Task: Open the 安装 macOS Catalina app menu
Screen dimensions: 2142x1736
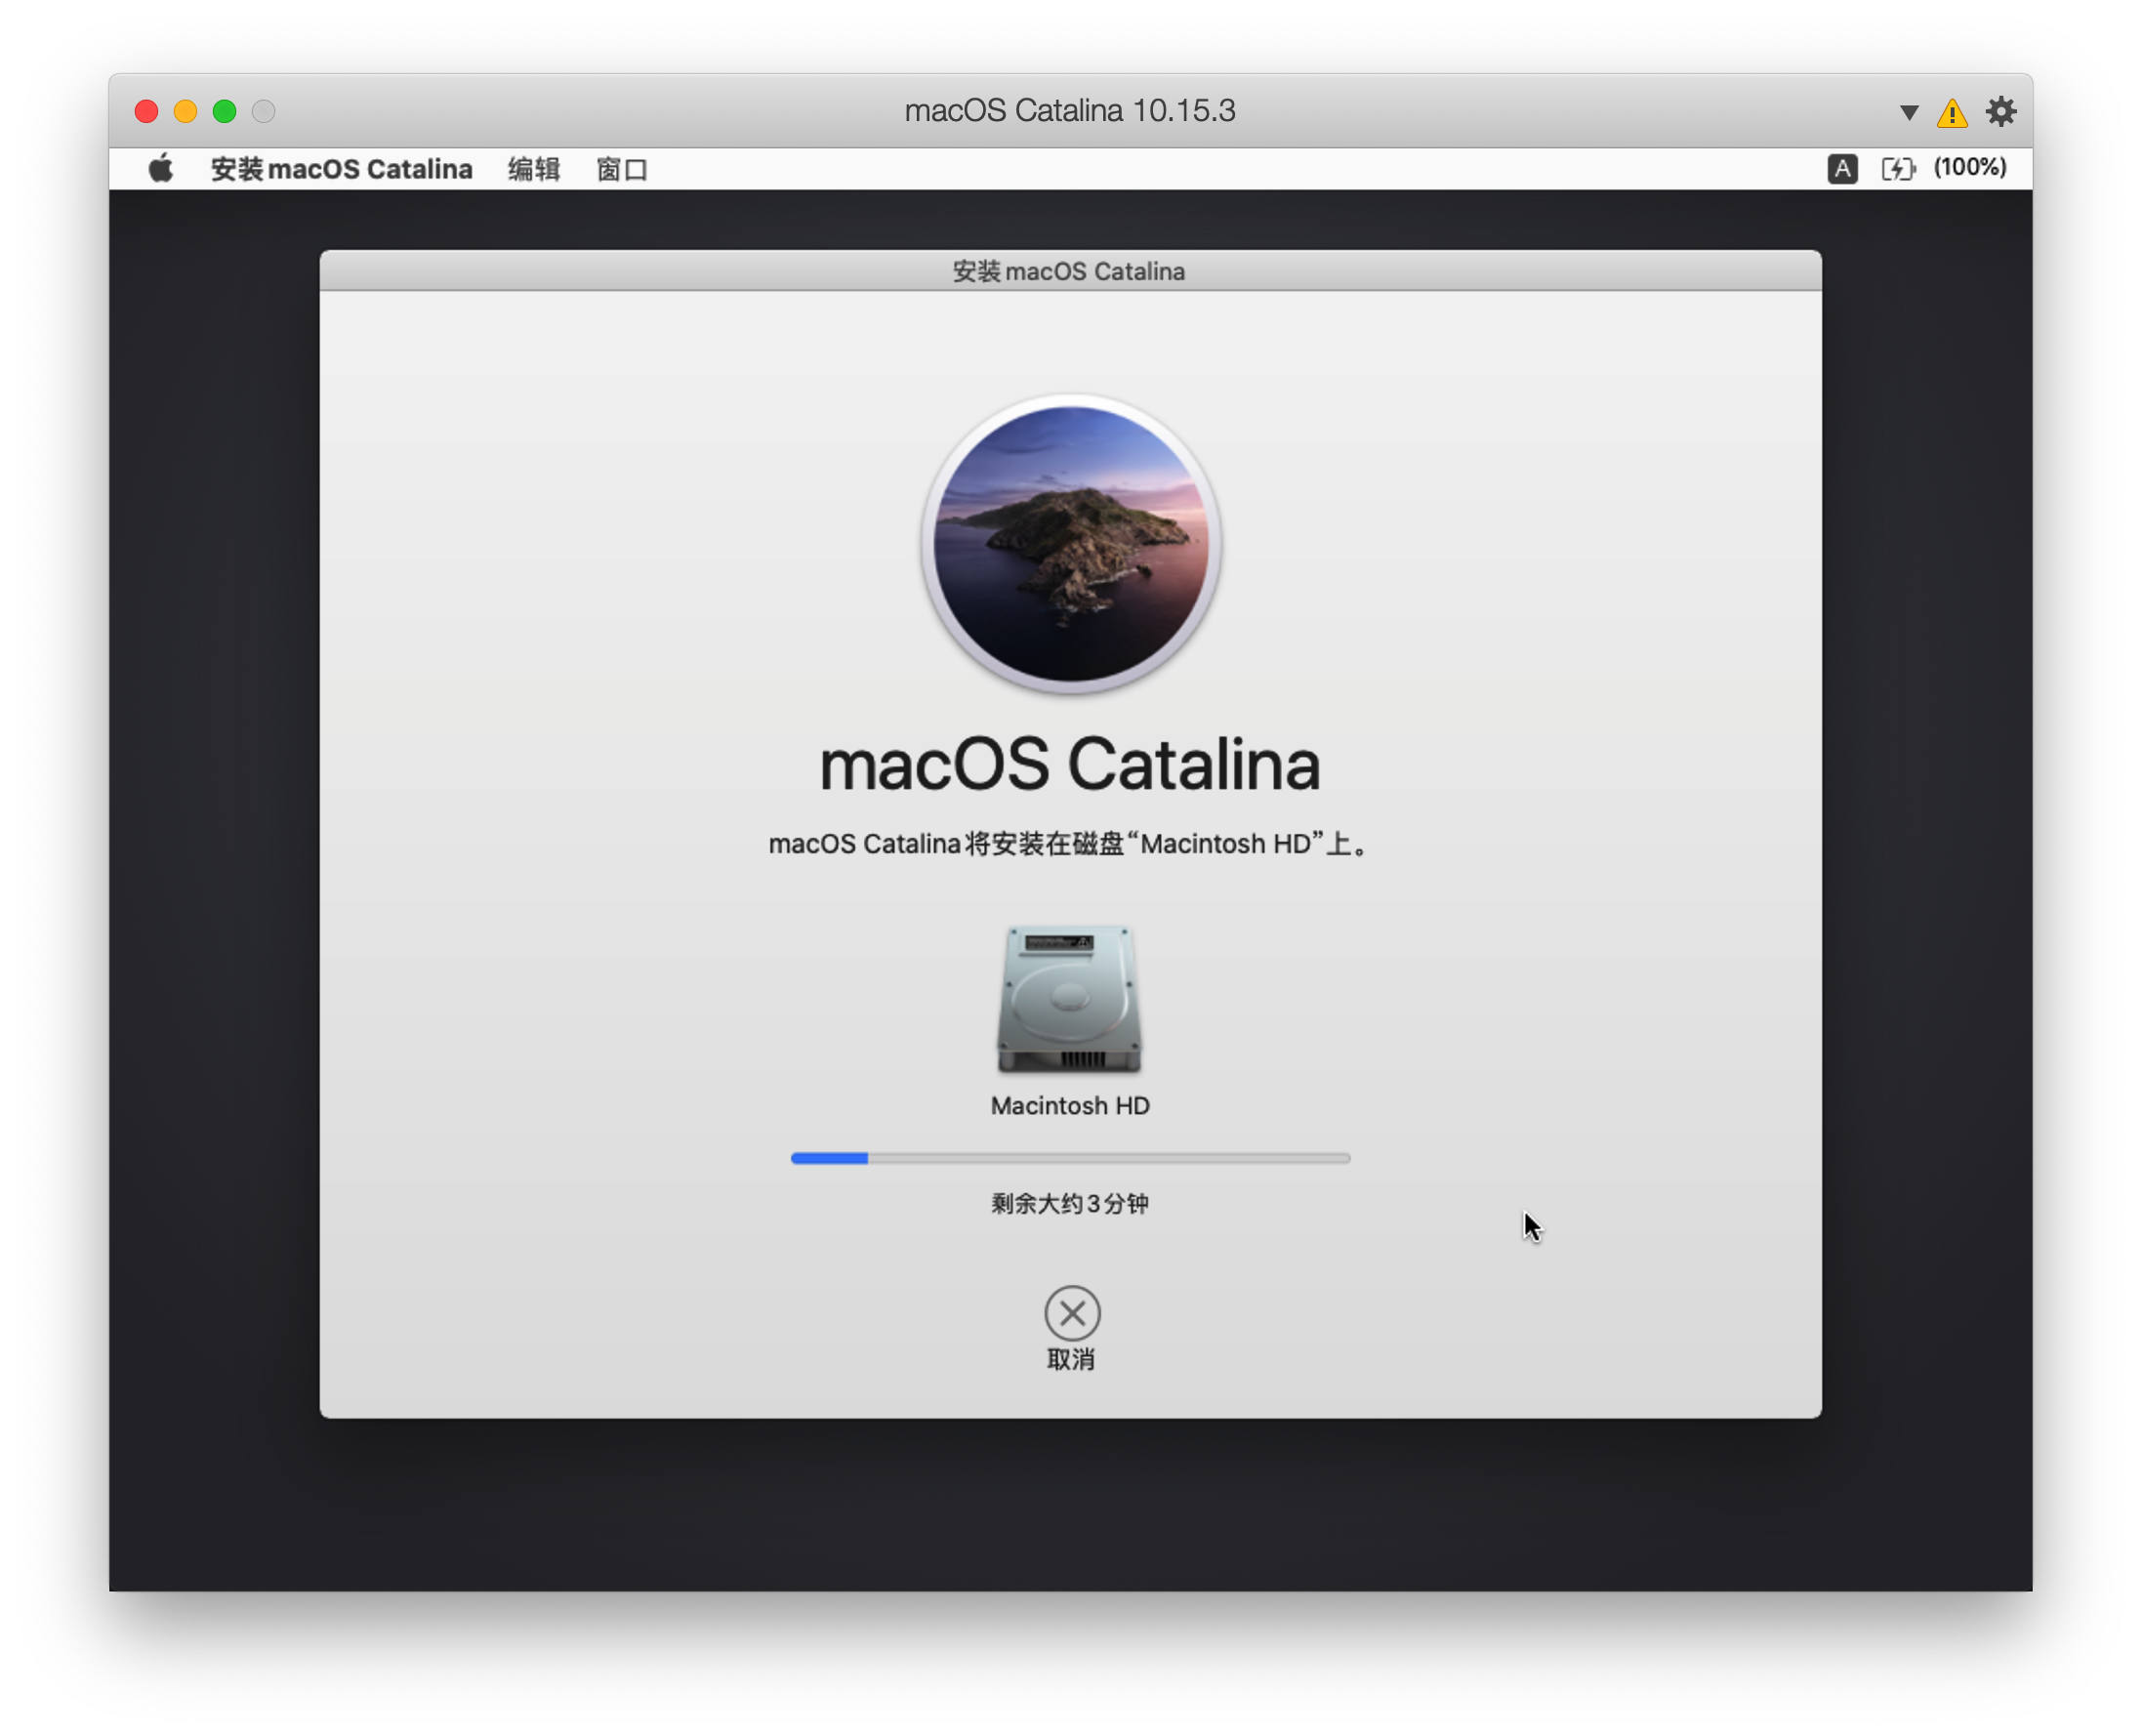Action: point(341,169)
